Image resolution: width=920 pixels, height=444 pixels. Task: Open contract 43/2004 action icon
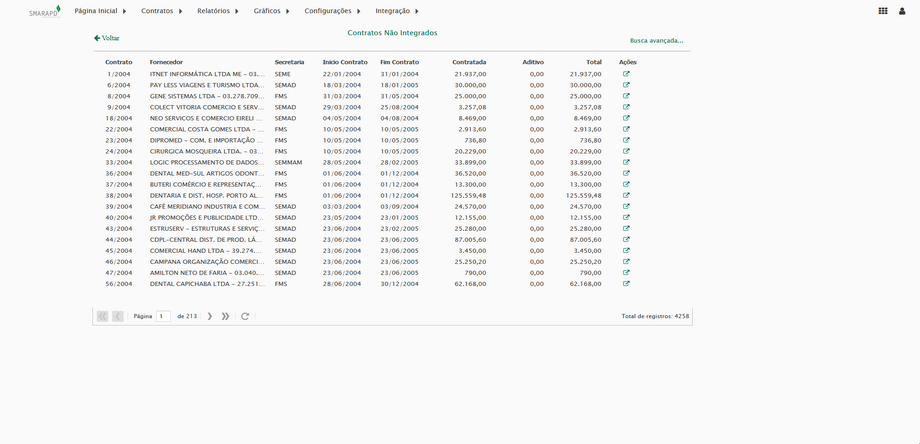pyautogui.click(x=626, y=229)
